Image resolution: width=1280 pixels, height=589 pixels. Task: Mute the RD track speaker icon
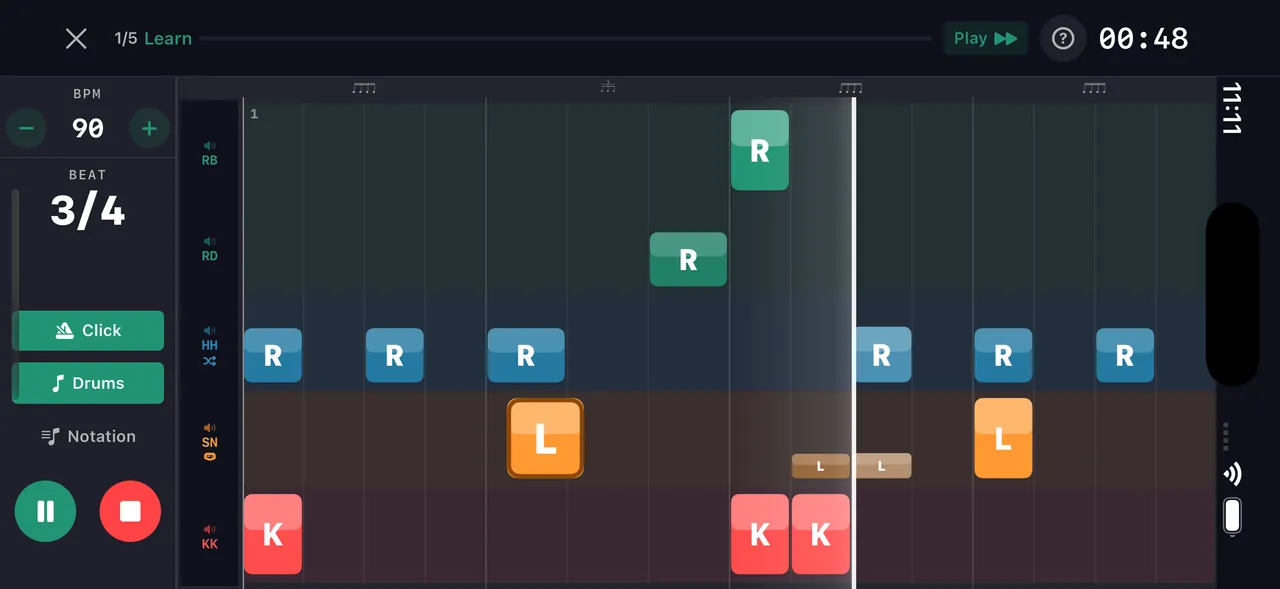tap(210, 242)
